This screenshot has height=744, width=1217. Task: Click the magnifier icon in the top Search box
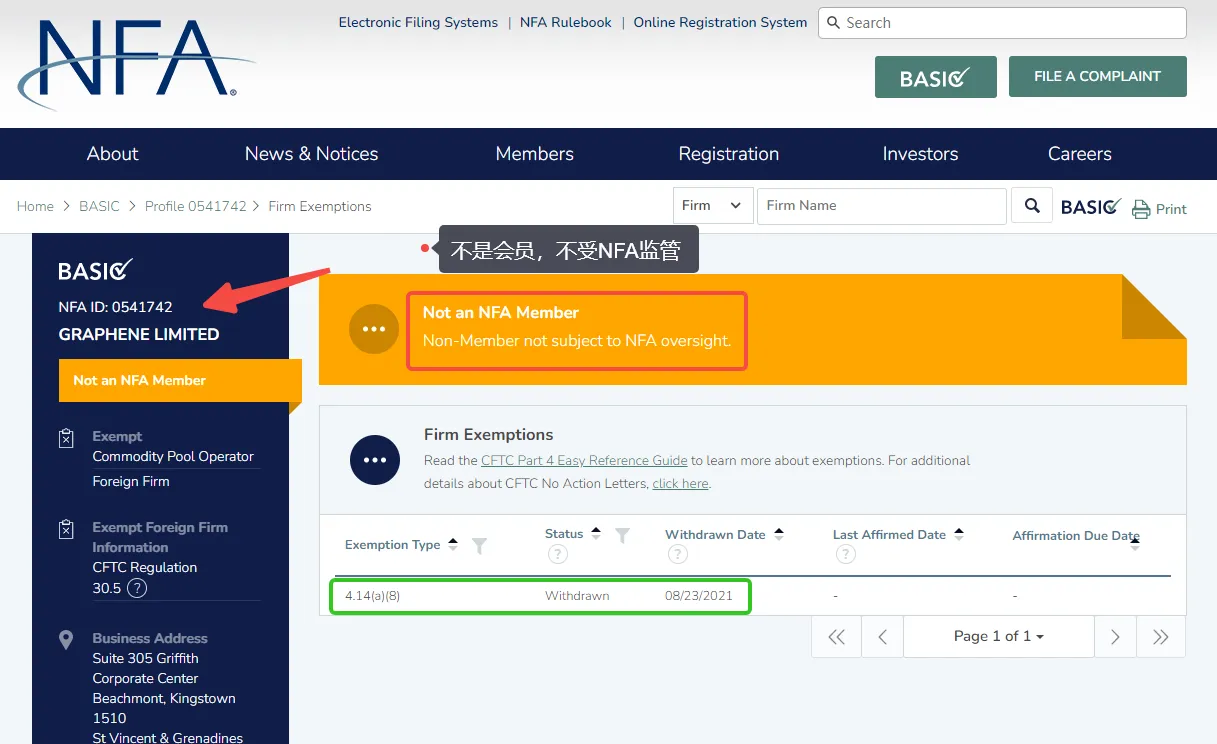coord(833,23)
